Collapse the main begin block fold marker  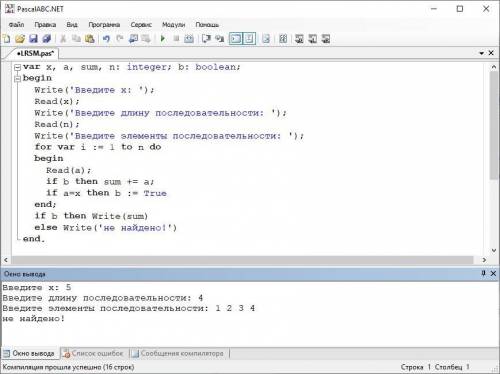(17, 79)
